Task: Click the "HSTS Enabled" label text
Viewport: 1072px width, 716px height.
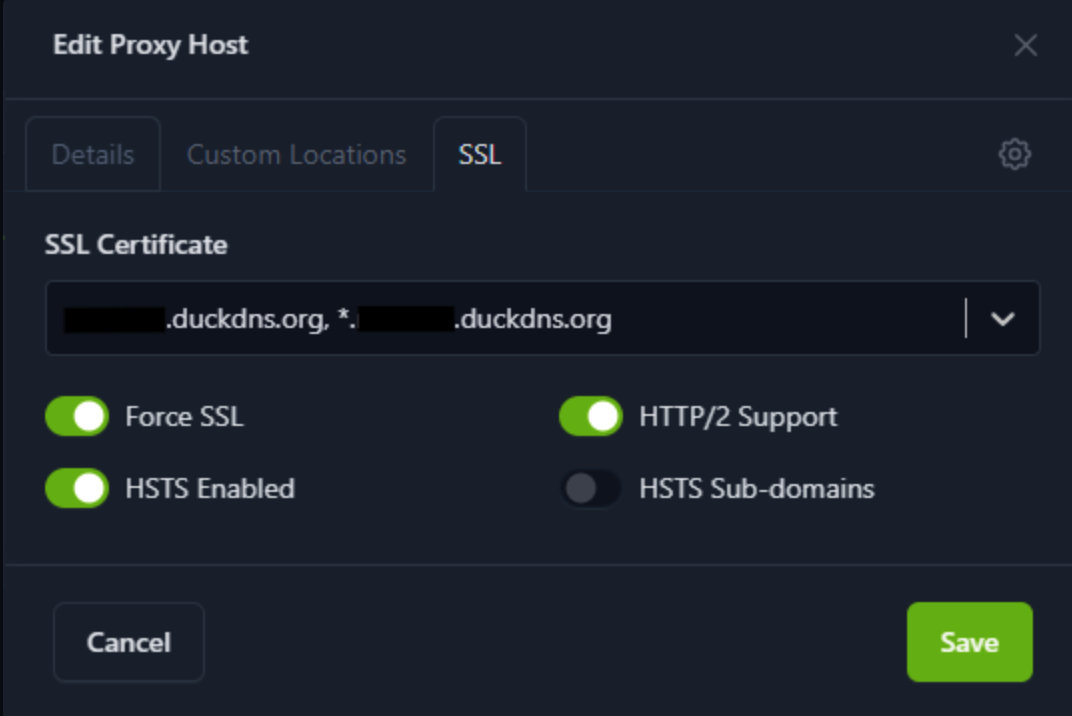Action: point(210,489)
